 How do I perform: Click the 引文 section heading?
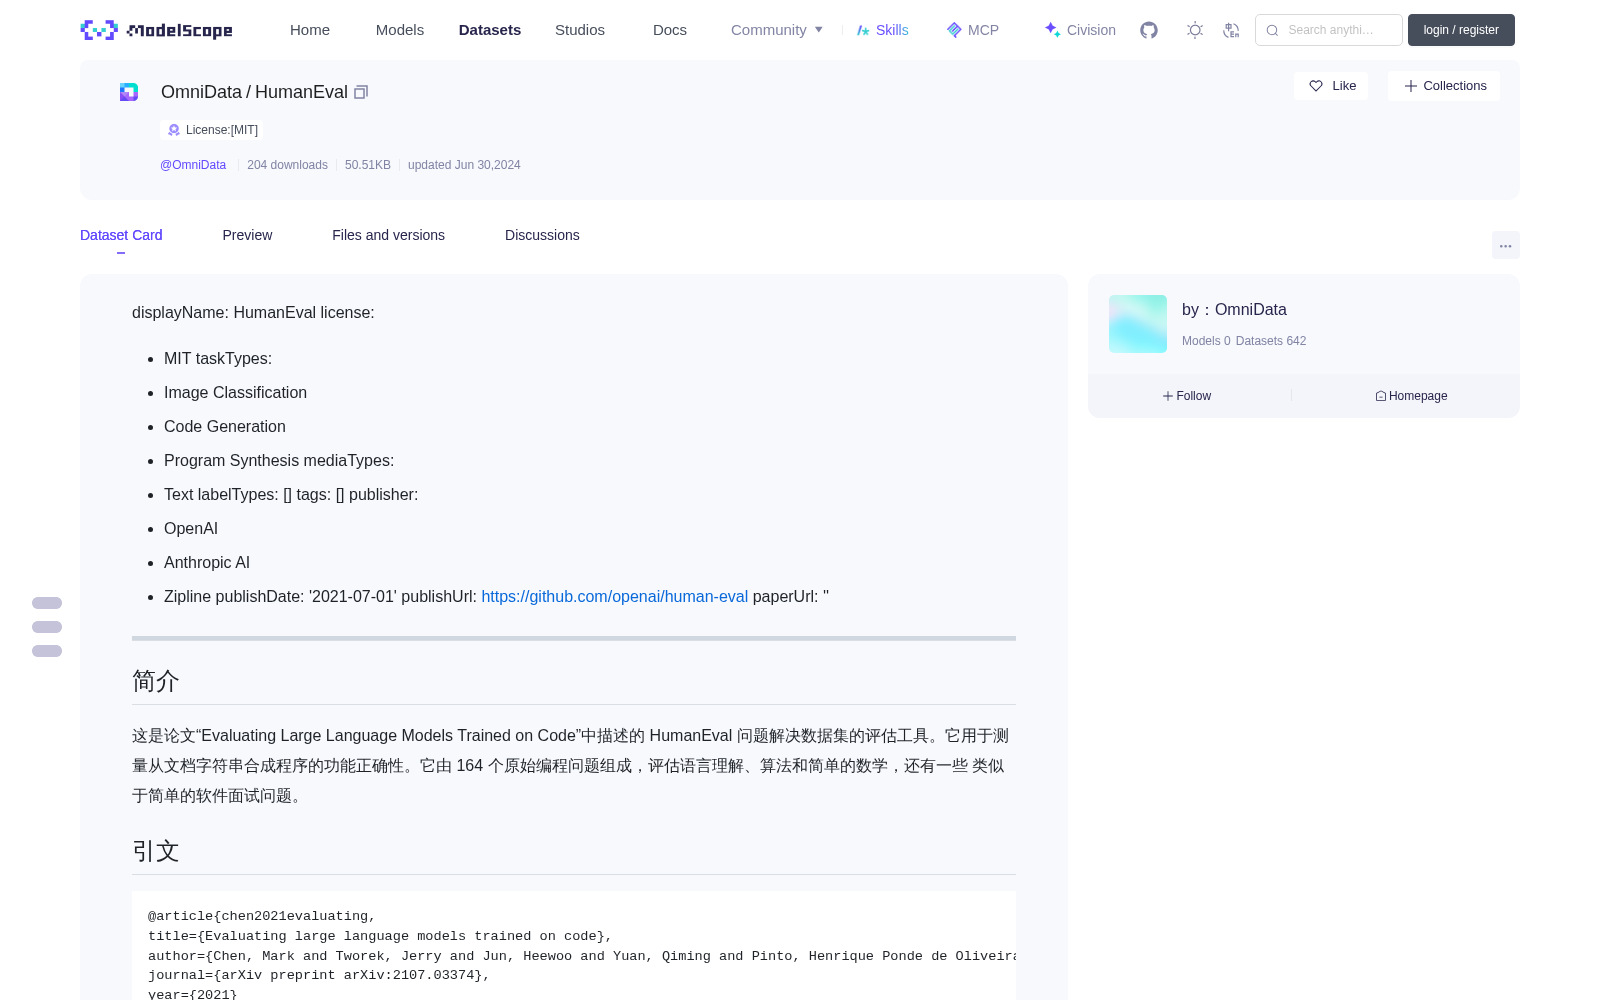(x=156, y=851)
